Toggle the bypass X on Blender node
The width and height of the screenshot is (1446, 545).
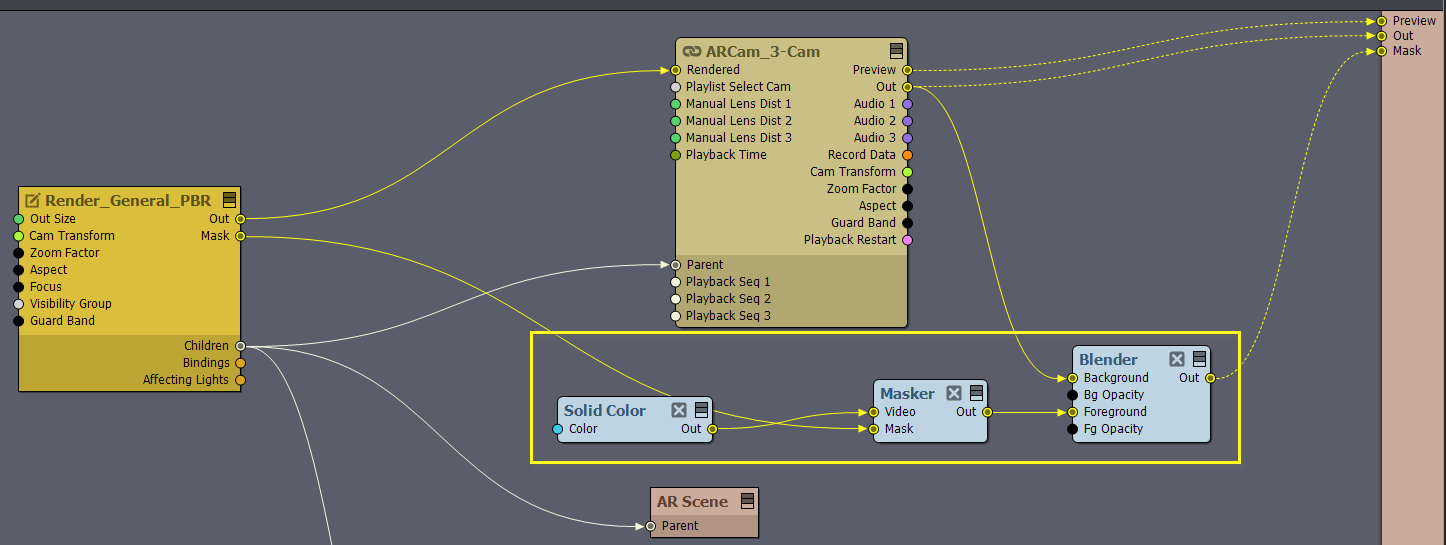(x=1177, y=359)
